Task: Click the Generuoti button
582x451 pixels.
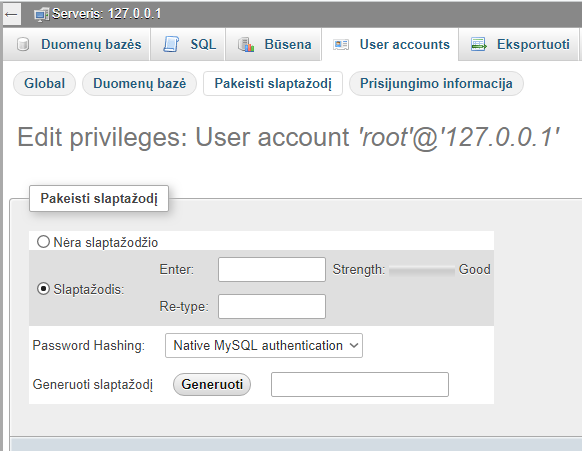Action: coord(212,385)
